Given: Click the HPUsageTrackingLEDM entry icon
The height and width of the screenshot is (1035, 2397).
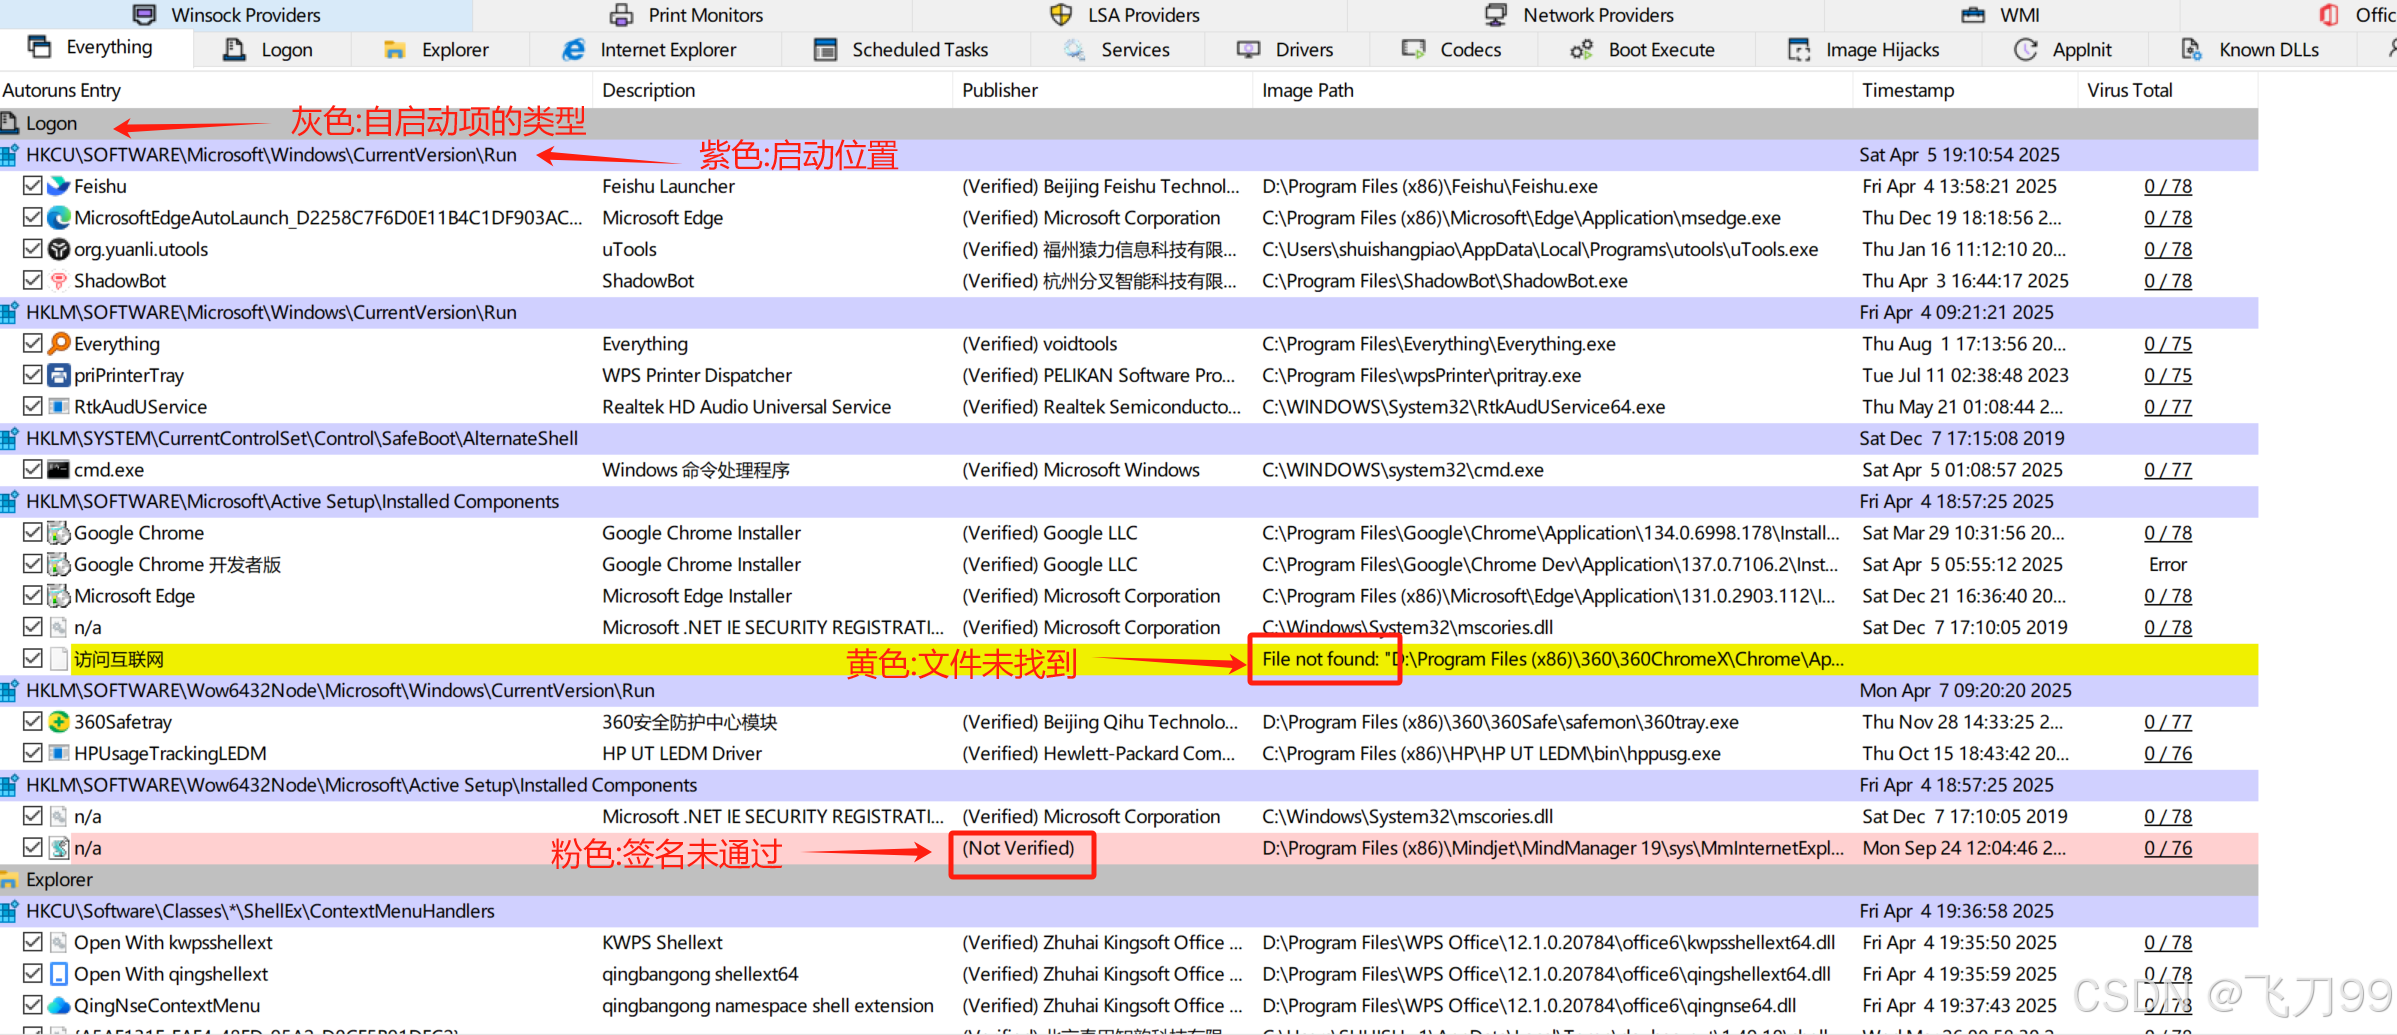Looking at the screenshot, I should [59, 753].
